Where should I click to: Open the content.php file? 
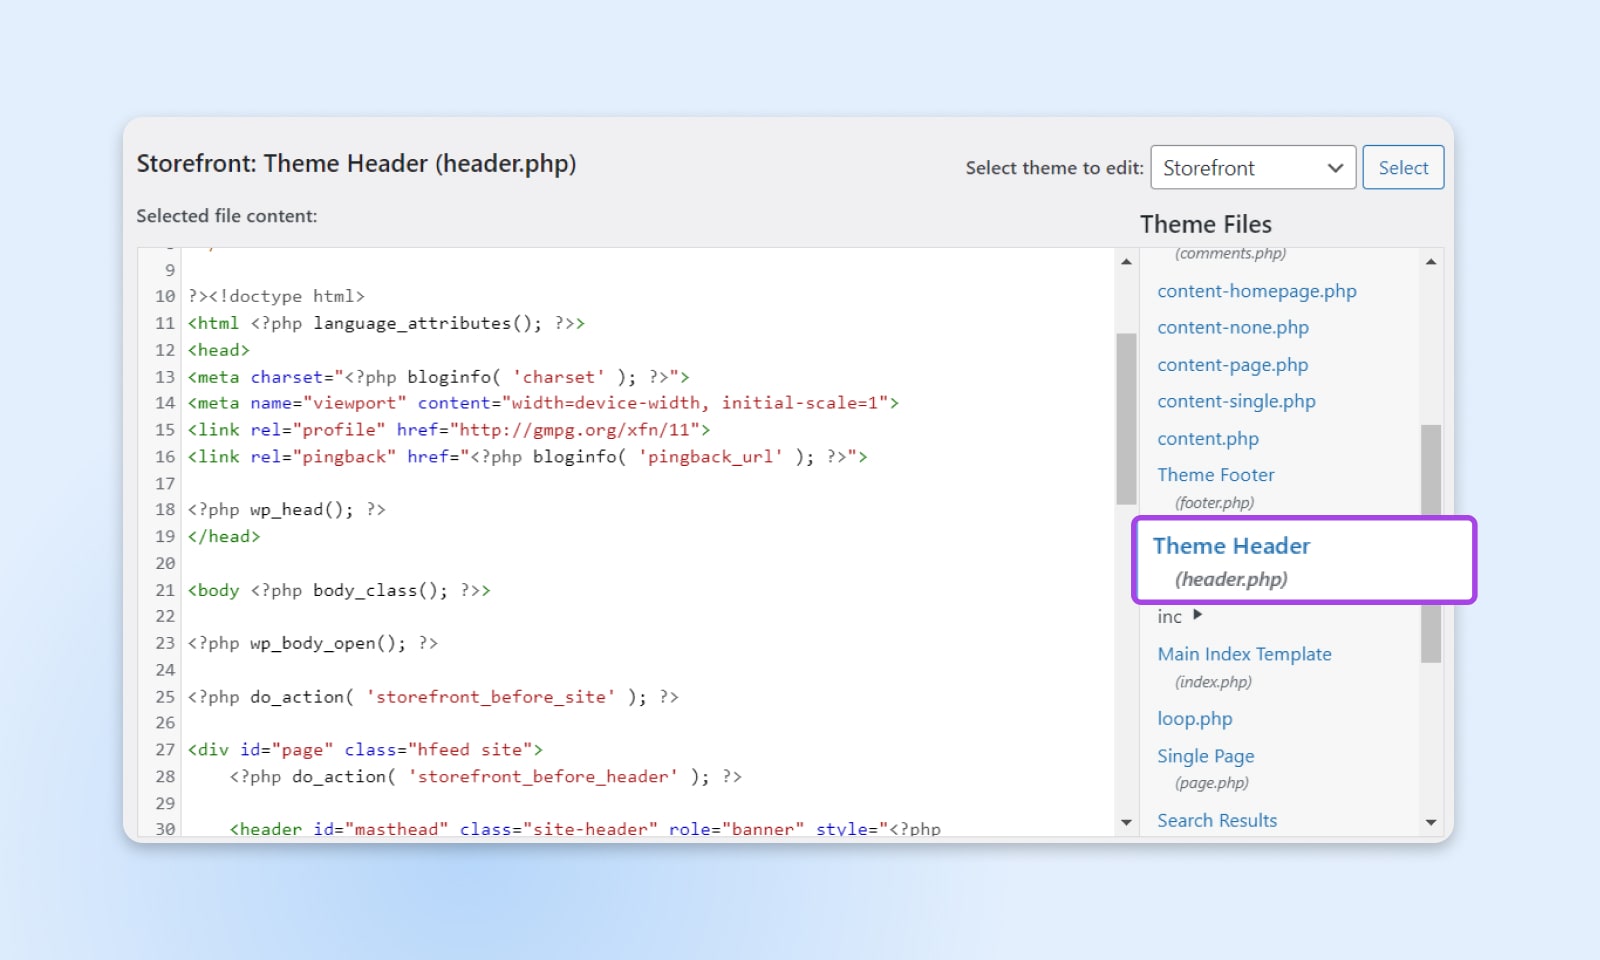pos(1207,438)
